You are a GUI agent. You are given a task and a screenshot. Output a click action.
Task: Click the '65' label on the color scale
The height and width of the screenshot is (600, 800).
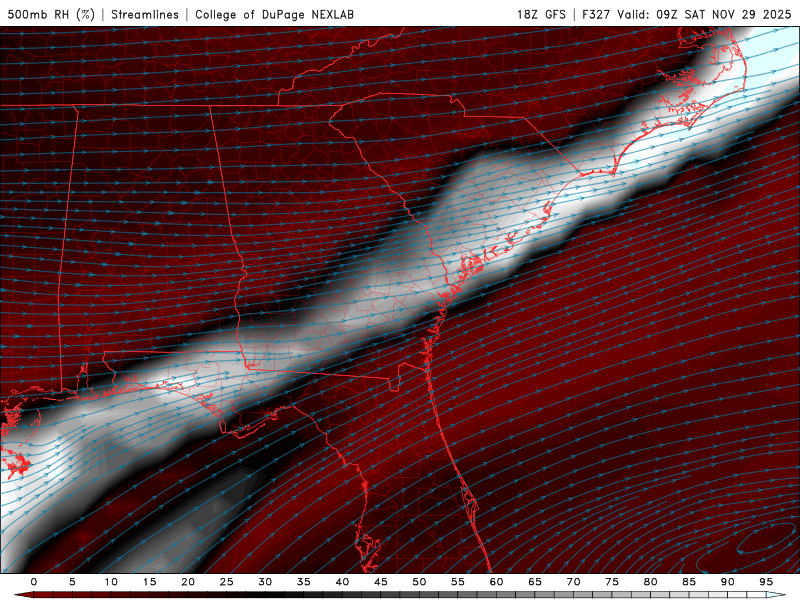pyautogui.click(x=535, y=582)
